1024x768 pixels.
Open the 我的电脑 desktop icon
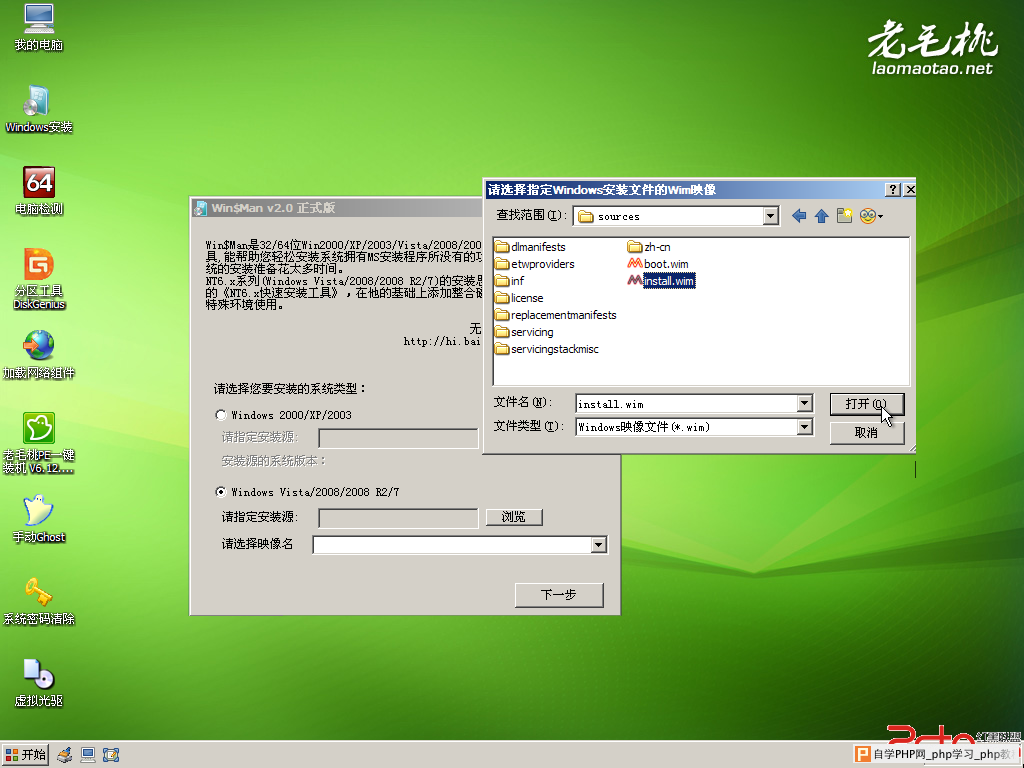(x=39, y=27)
